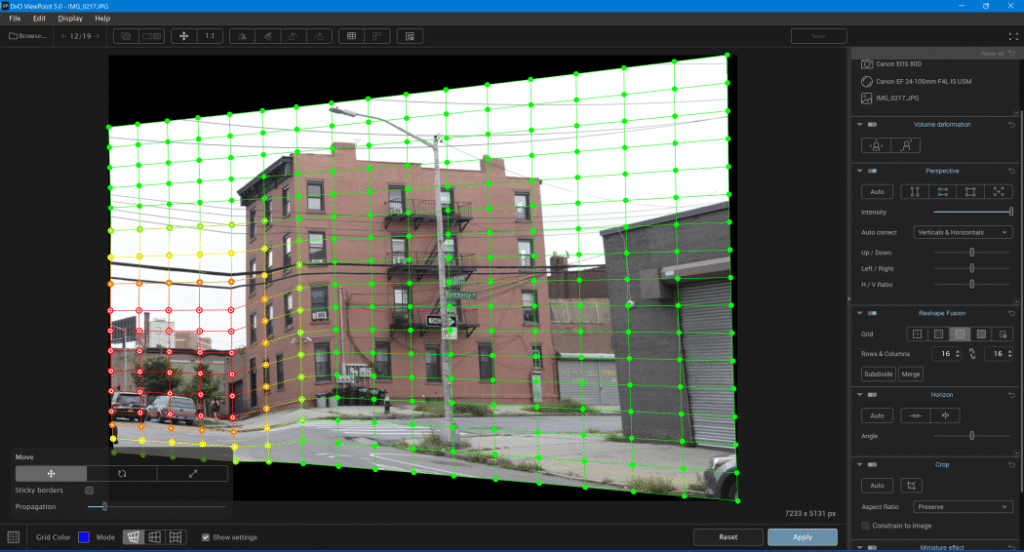Image resolution: width=1024 pixels, height=552 pixels.
Task: Toggle Volume deformation on/off switch
Action: click(x=872, y=124)
